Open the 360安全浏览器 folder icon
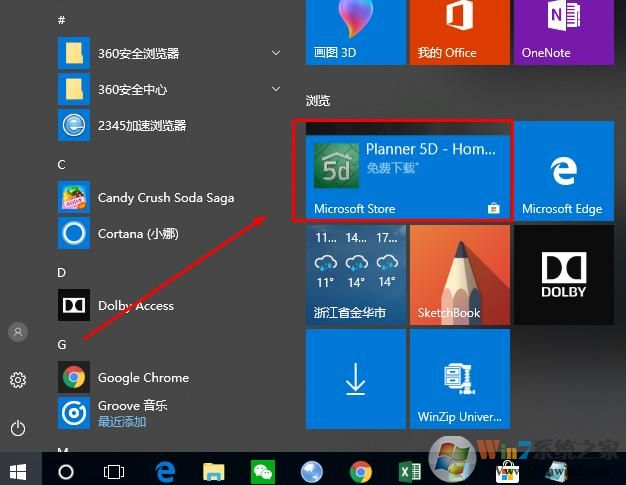Screen dimensions: 626x485 [x=74, y=53]
